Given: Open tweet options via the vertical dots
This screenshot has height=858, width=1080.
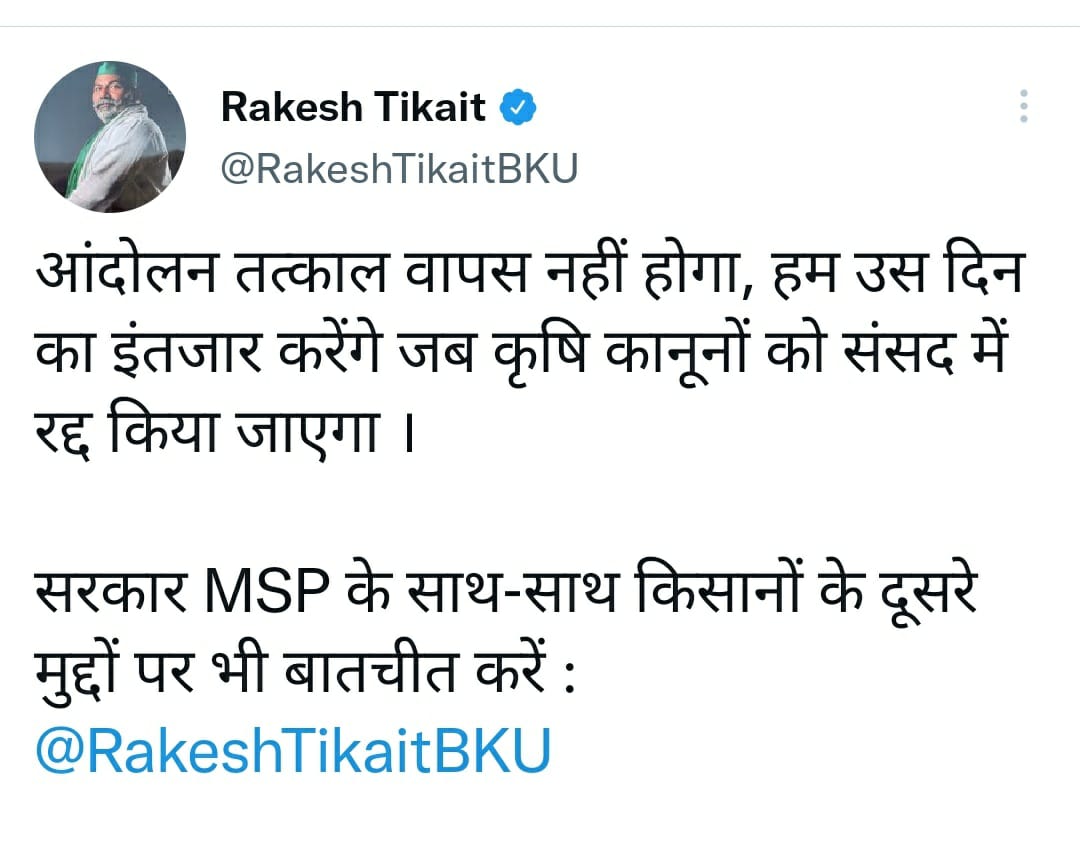Looking at the screenshot, I should 1023,107.
